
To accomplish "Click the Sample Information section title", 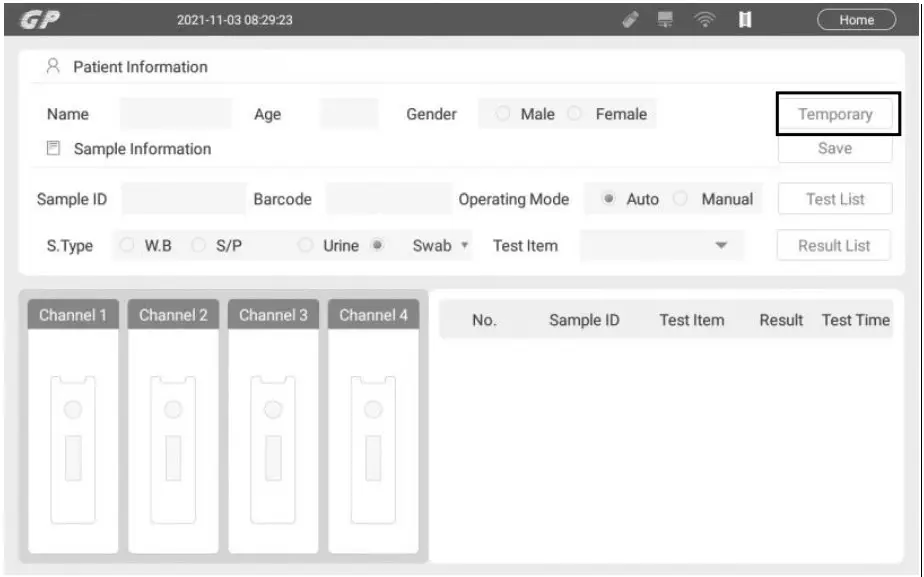I will pyautogui.click(x=142, y=149).
